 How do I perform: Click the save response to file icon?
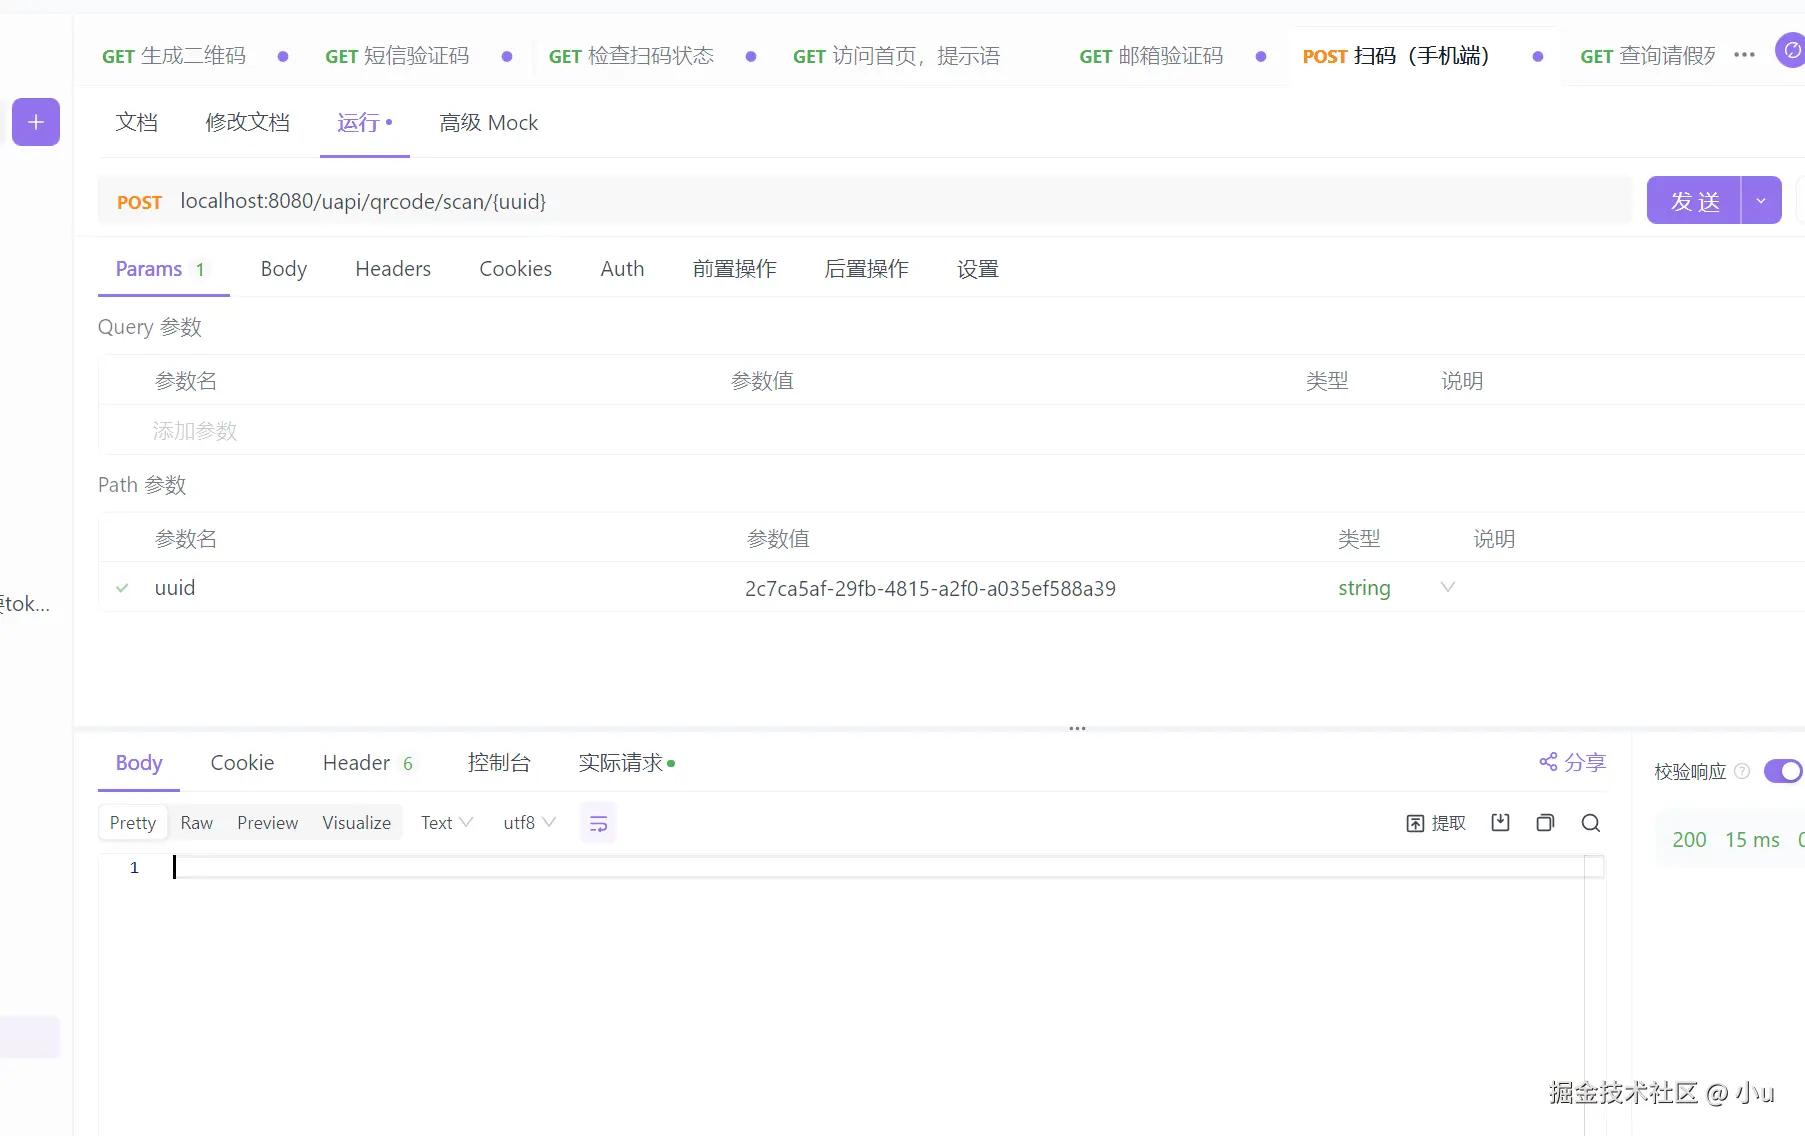[x=1500, y=822]
